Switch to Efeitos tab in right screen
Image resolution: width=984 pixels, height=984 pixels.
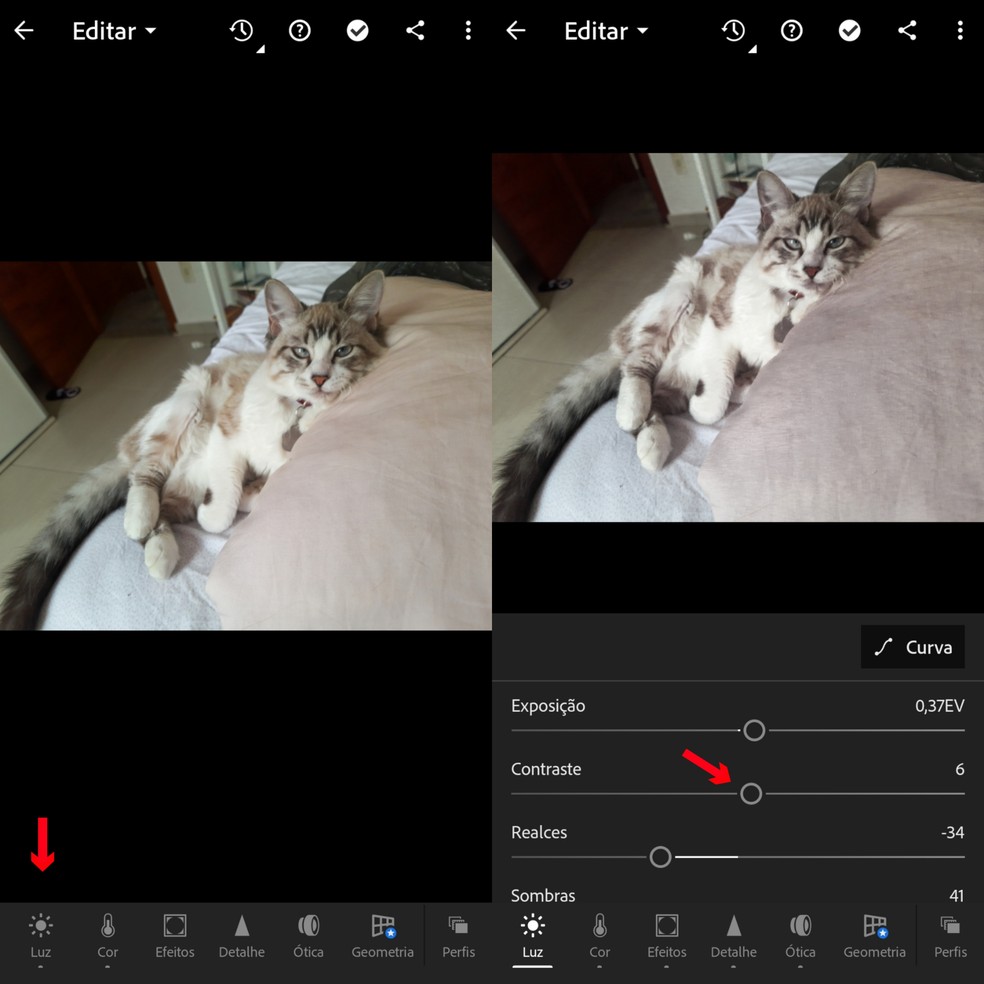point(667,936)
